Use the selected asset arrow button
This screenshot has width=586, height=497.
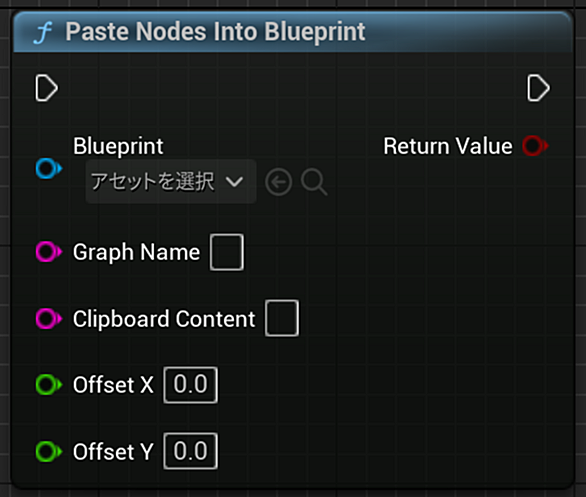(278, 182)
